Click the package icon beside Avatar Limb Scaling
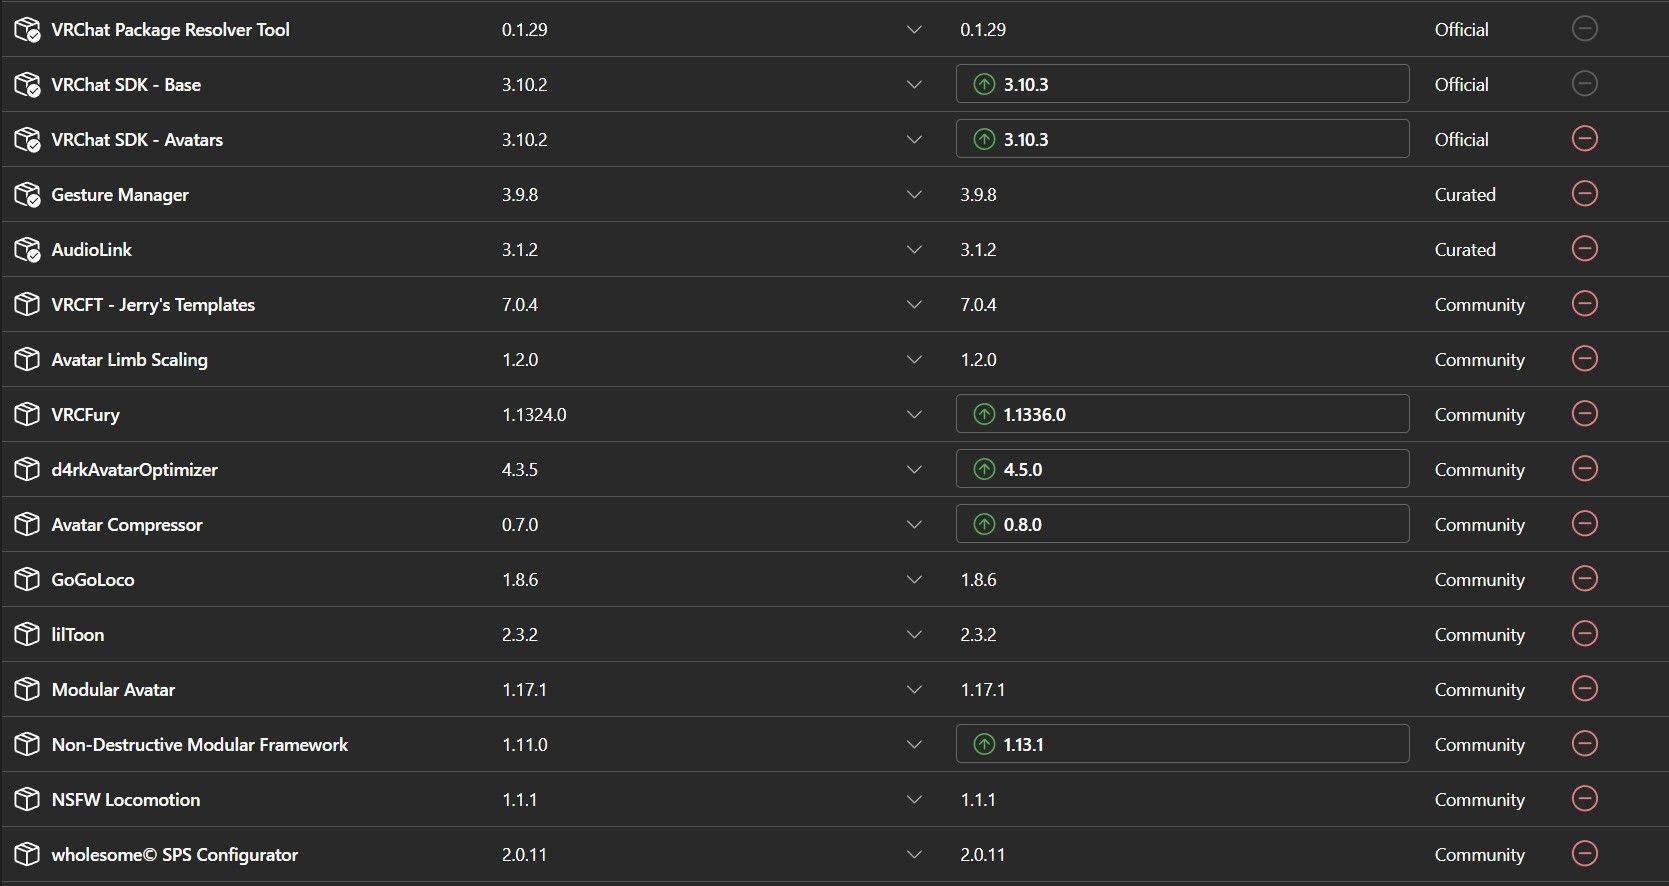 [27, 359]
